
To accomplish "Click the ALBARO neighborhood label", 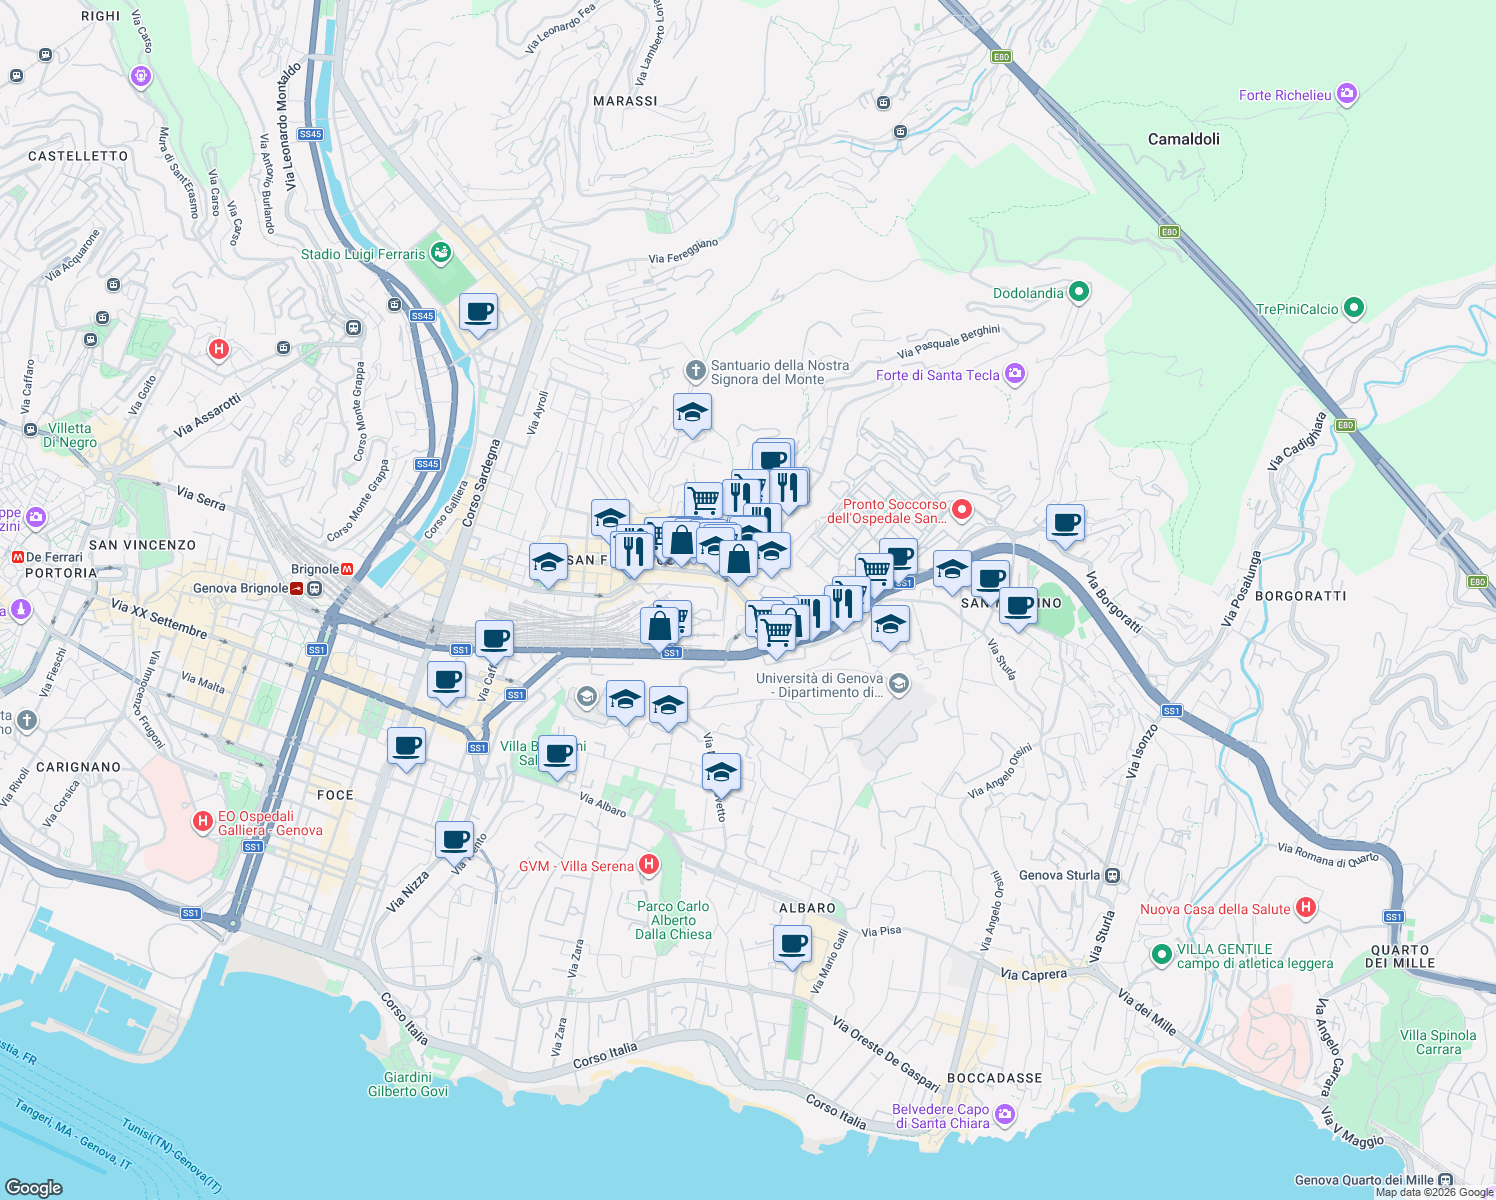I will pyautogui.click(x=807, y=908).
